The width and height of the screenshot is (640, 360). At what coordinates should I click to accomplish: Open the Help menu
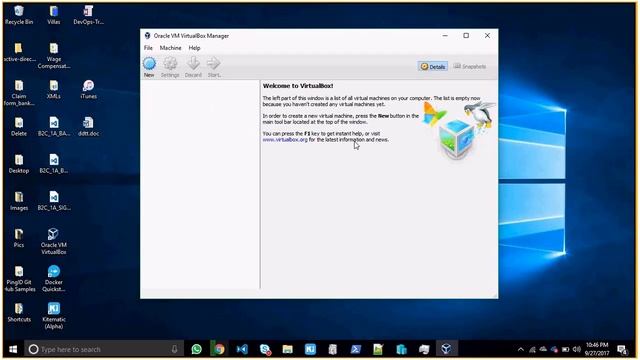(x=194, y=48)
